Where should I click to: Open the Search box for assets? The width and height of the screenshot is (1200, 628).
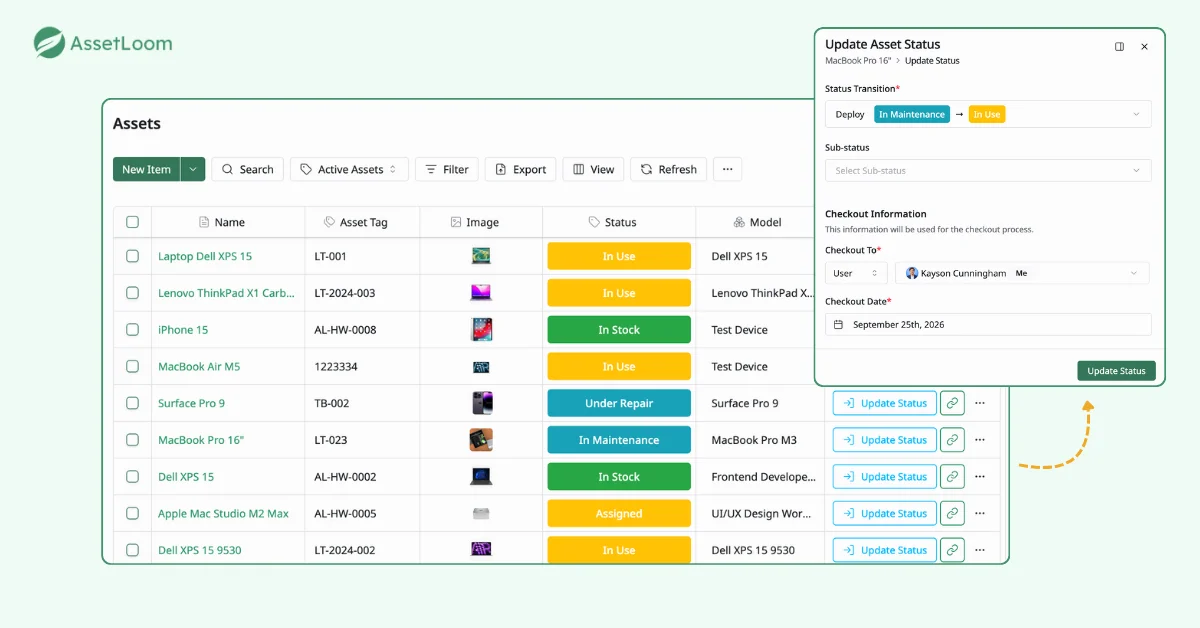[x=248, y=169]
